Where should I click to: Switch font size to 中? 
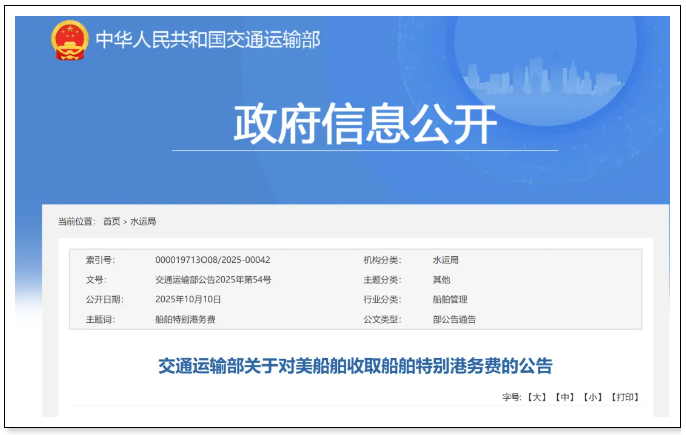[x=566, y=397]
